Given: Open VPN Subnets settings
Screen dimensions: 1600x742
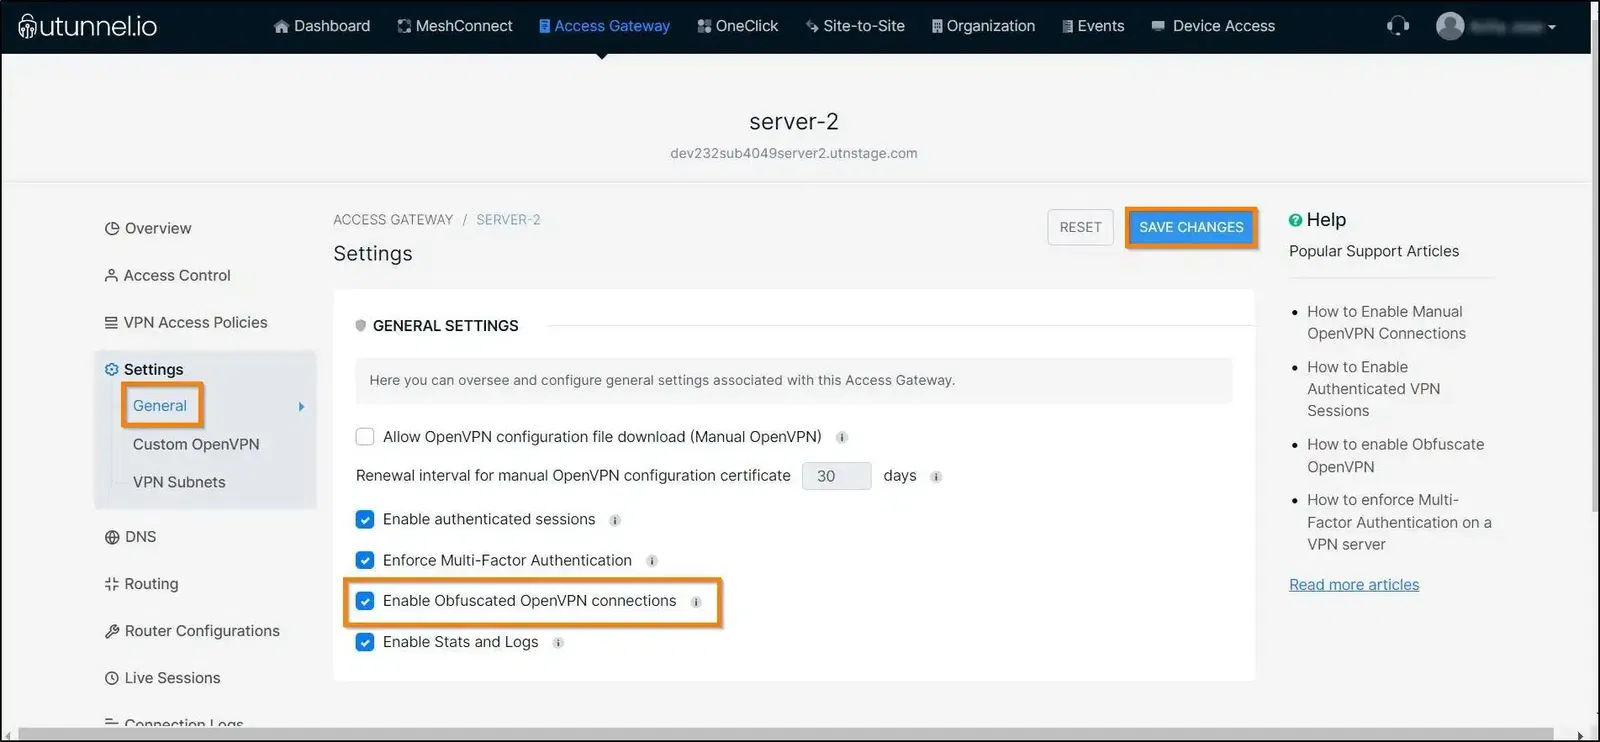Looking at the screenshot, I should click(179, 482).
